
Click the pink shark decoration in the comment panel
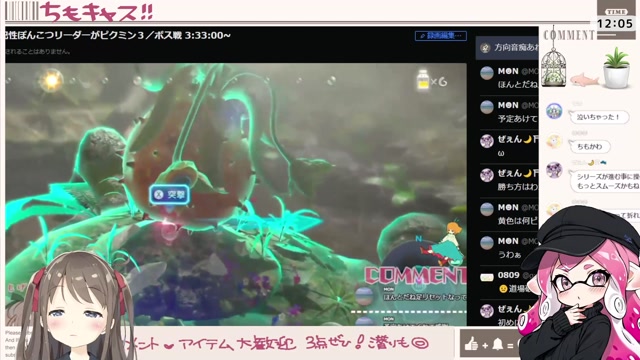click(x=584, y=79)
